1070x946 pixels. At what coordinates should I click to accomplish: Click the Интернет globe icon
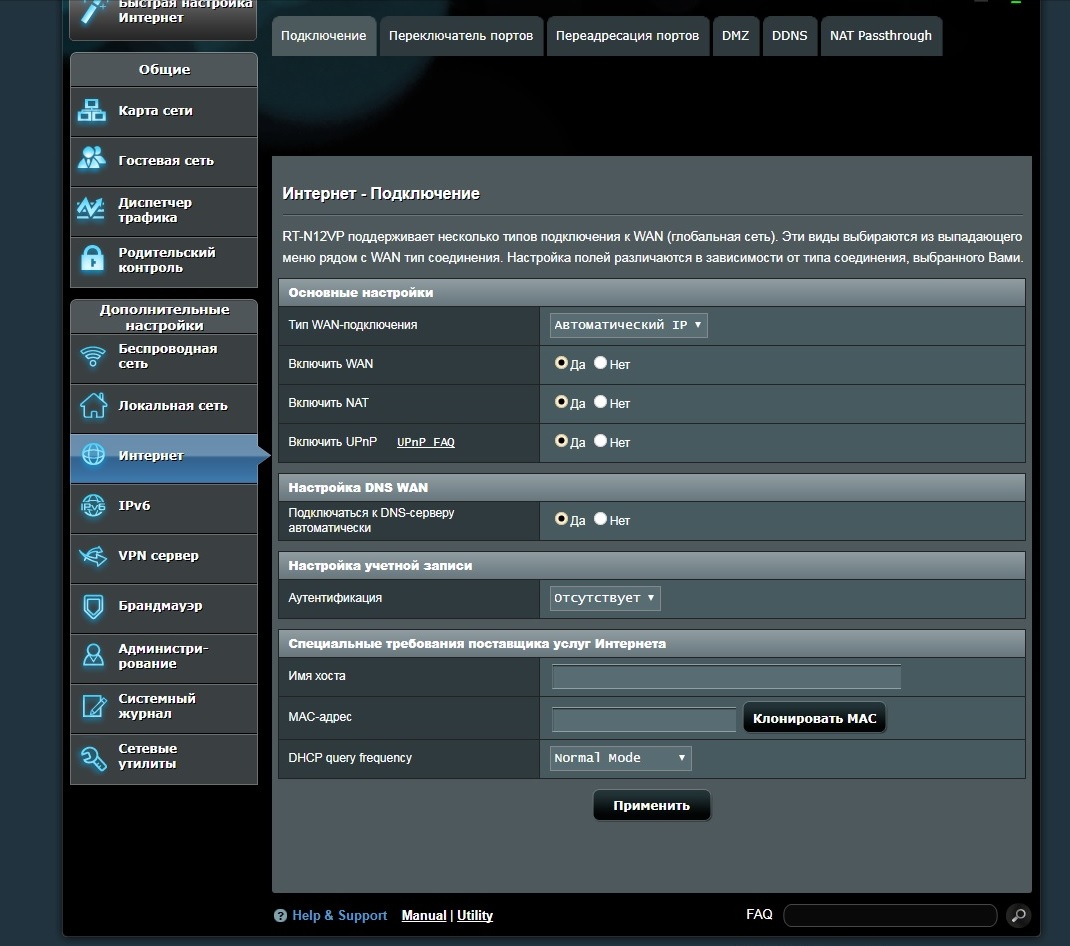coord(93,455)
